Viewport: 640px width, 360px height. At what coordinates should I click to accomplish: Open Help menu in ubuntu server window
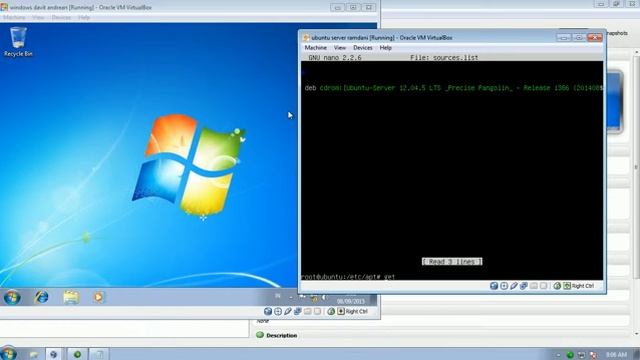coord(385,48)
